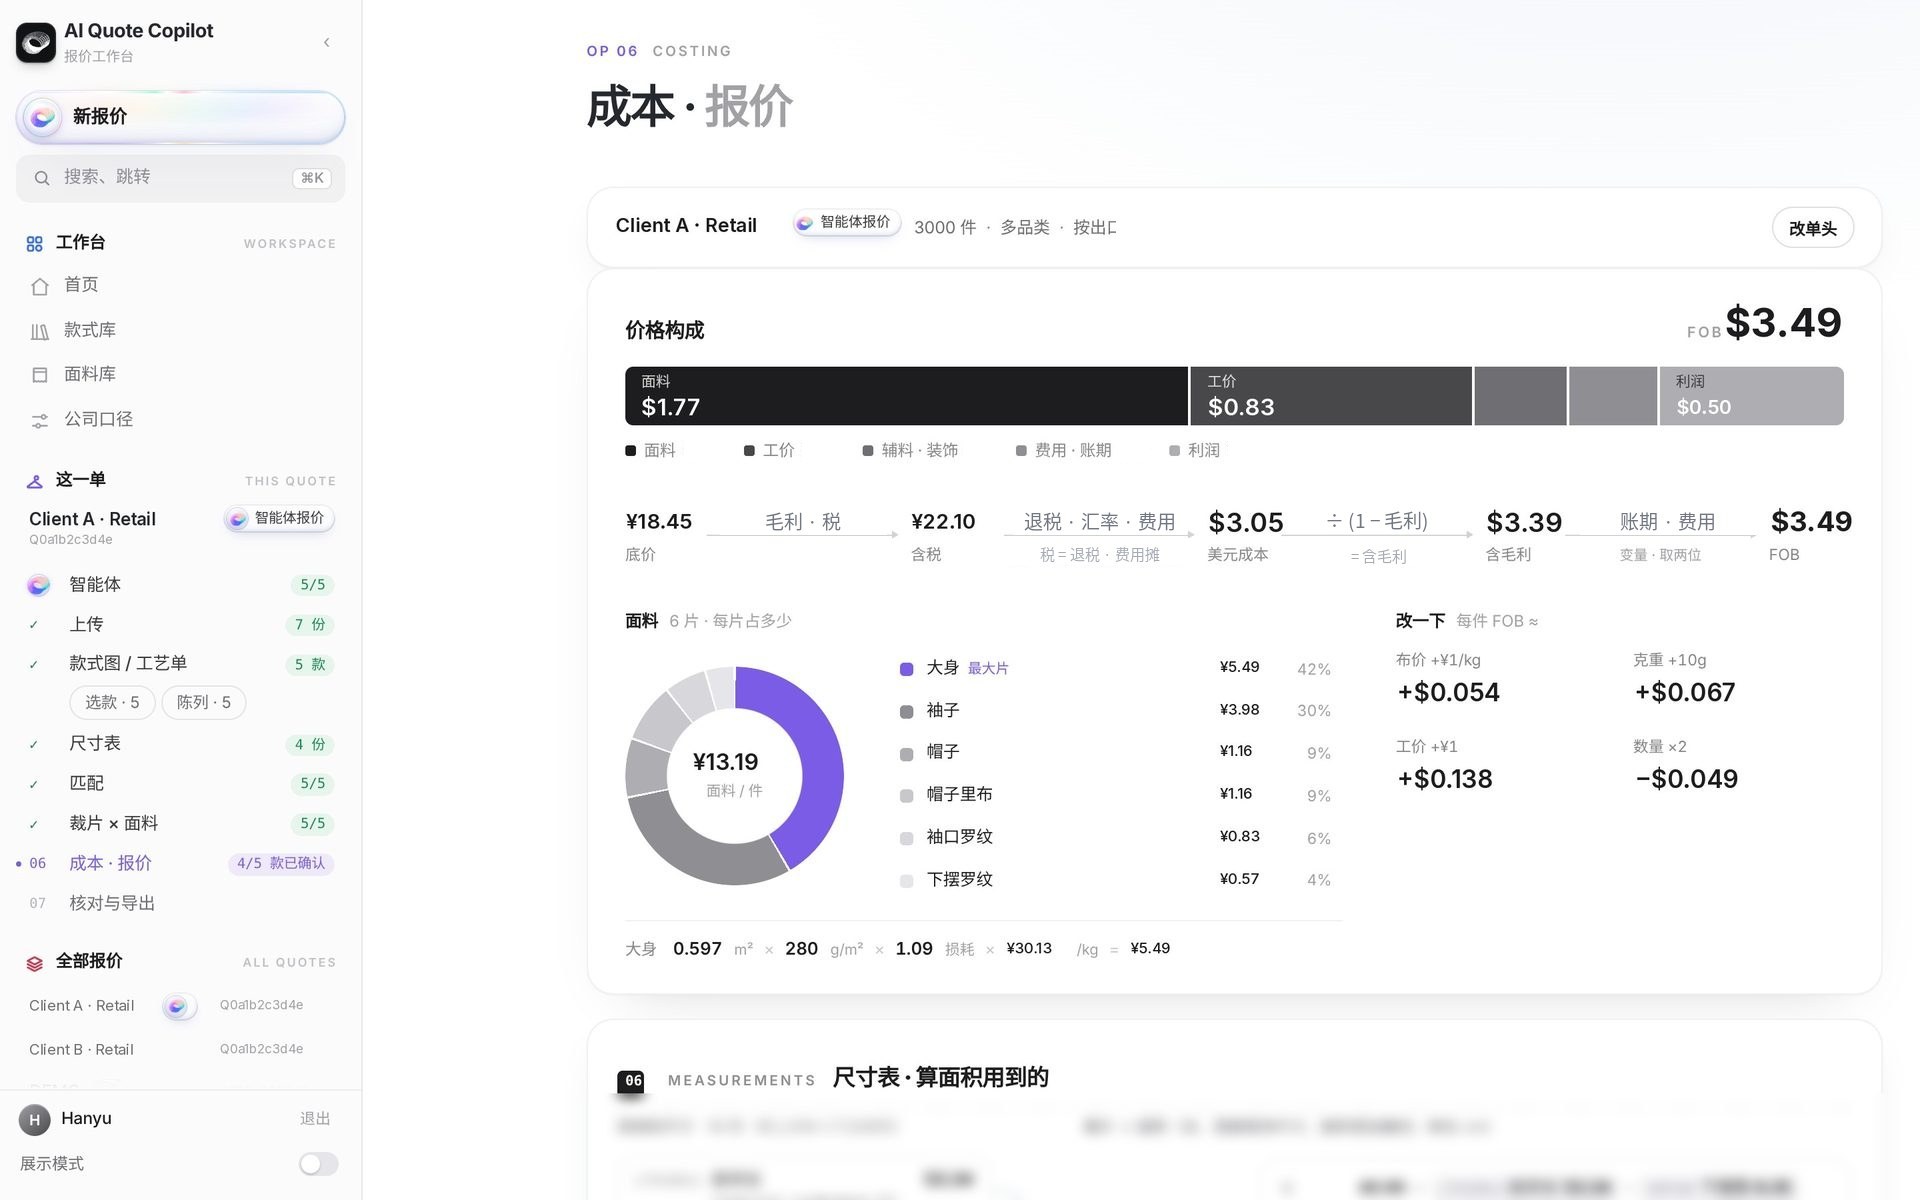This screenshot has width=1920, height=1200.
Task: Open the 匹配 step
Action: pyautogui.click(x=181, y=783)
